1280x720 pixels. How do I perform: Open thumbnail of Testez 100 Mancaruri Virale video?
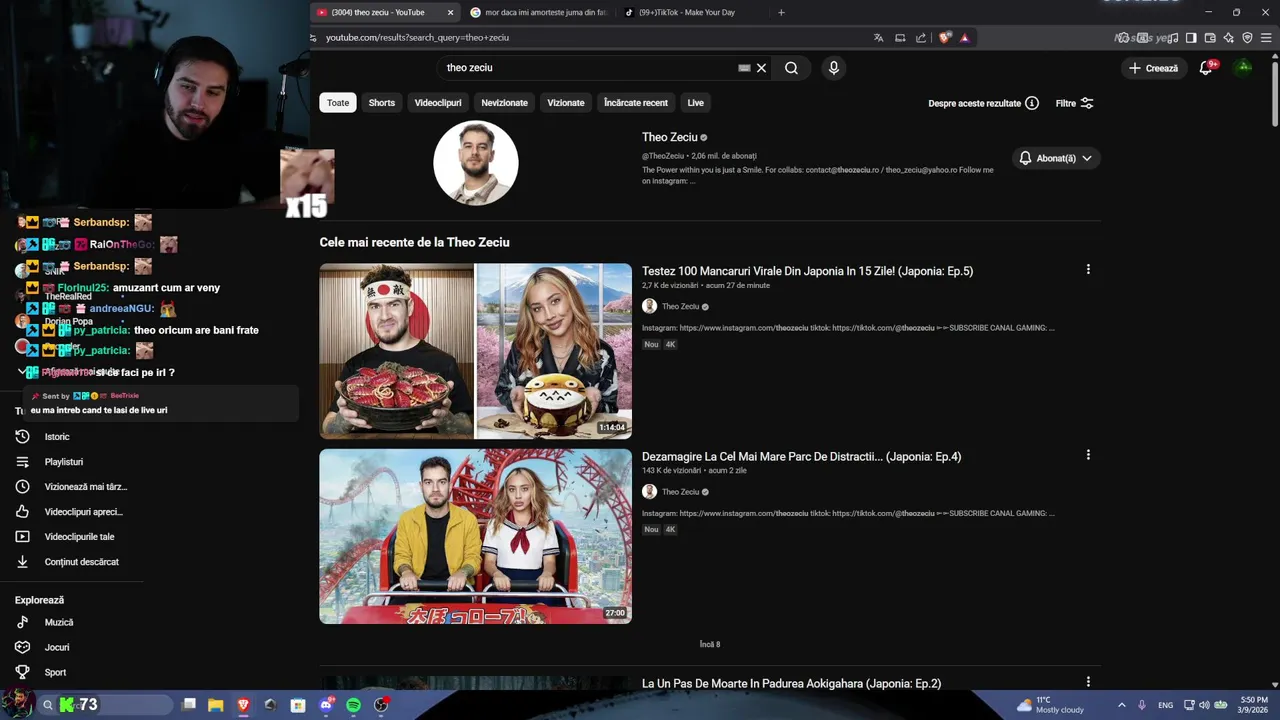[x=476, y=351]
